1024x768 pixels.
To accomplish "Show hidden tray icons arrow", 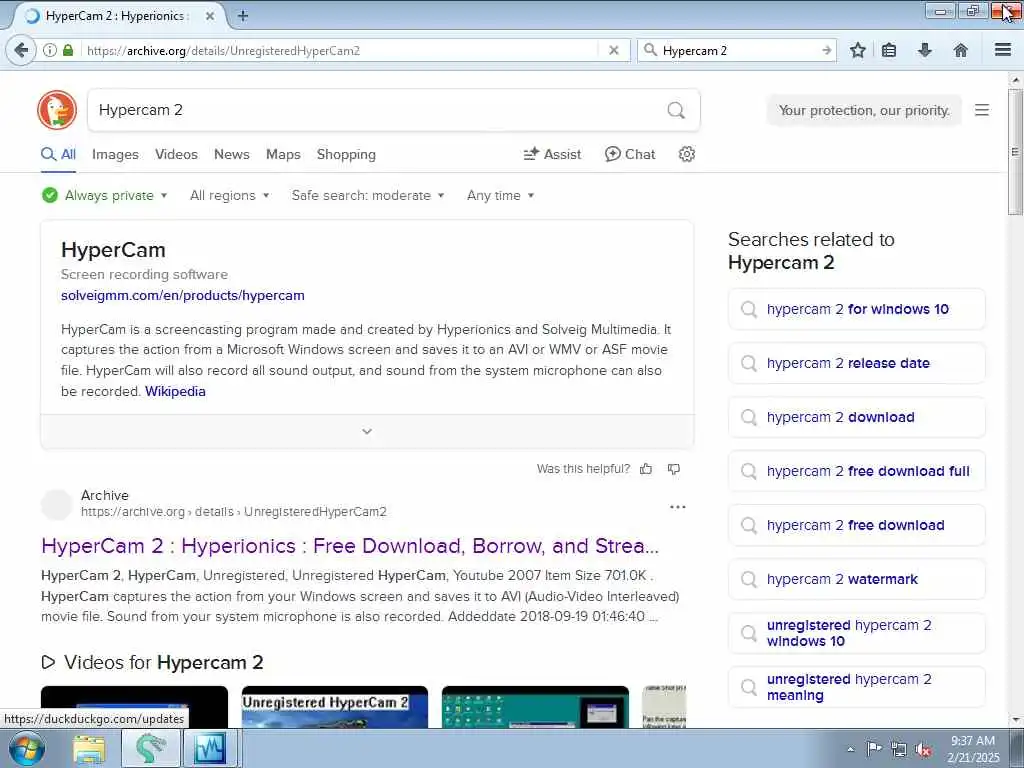I will click(850, 750).
